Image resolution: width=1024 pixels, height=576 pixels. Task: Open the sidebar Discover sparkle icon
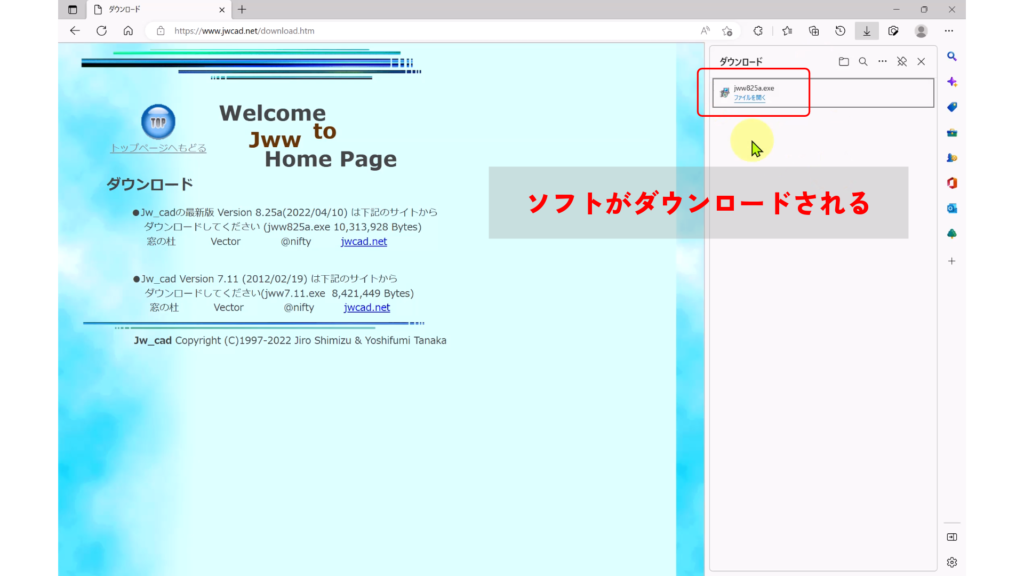952,82
